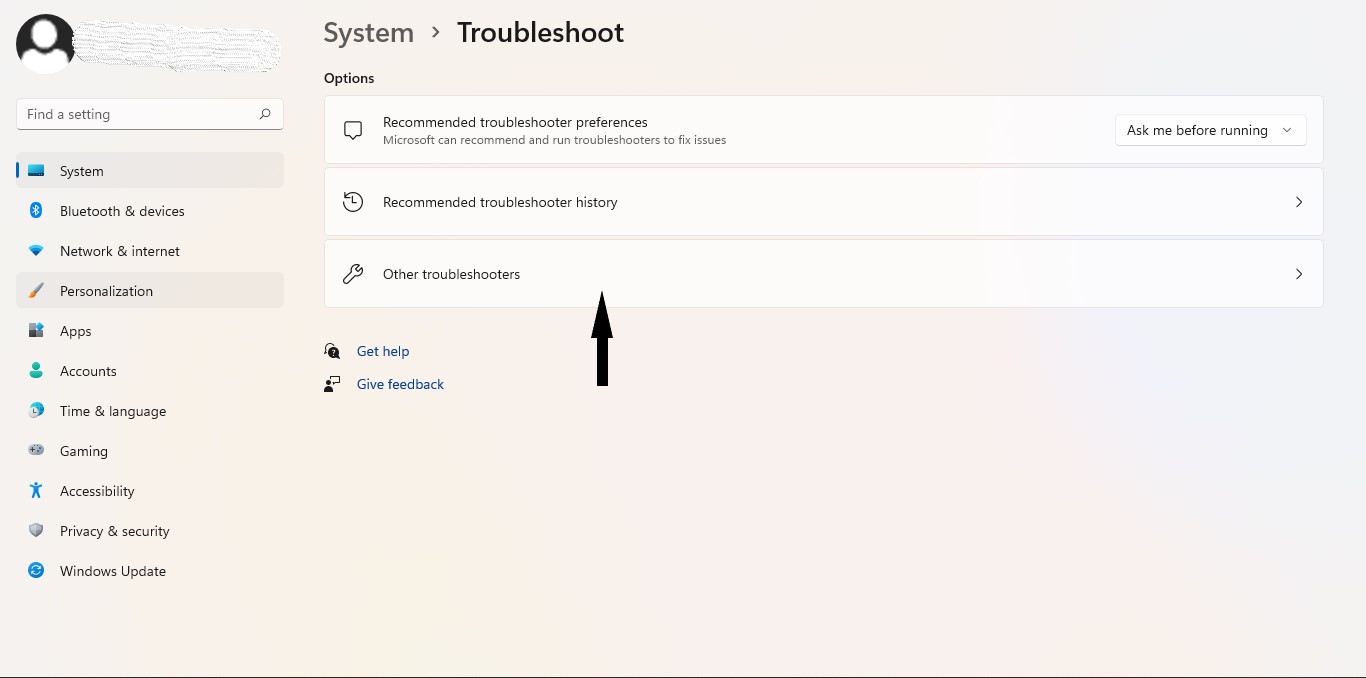Viewport: 1366px width, 678px height.
Task: Open the Get help link
Action: tap(383, 351)
